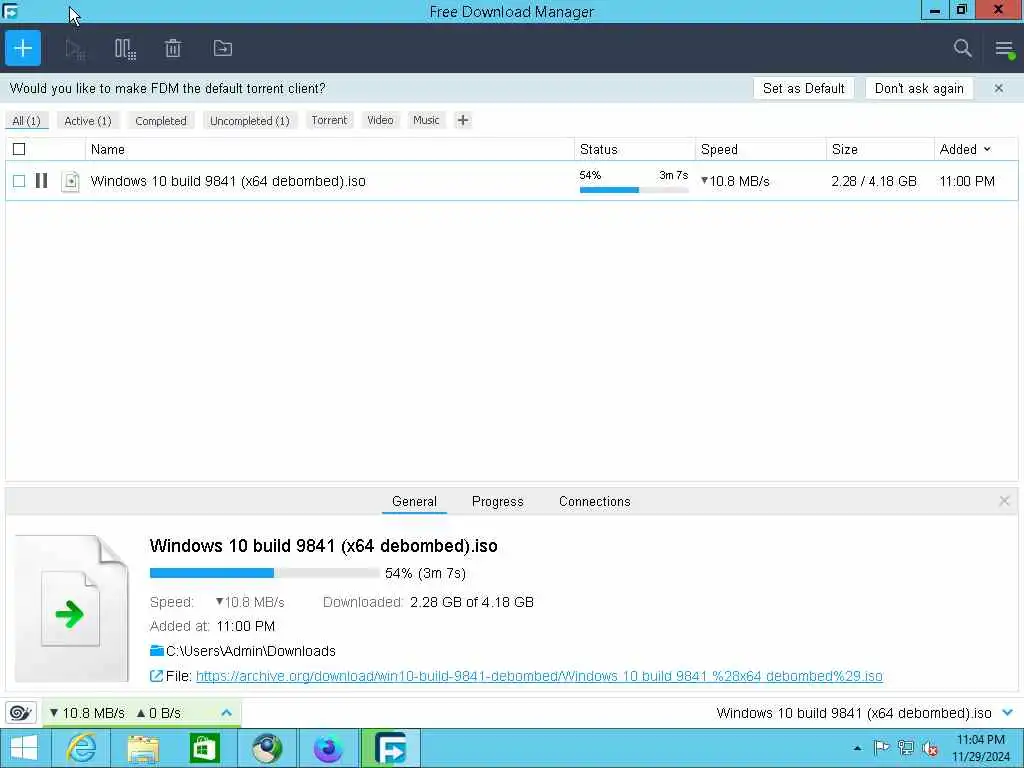Viewport: 1024px width, 768px height.
Task: Click the download name in the list row
Action: tap(228, 181)
